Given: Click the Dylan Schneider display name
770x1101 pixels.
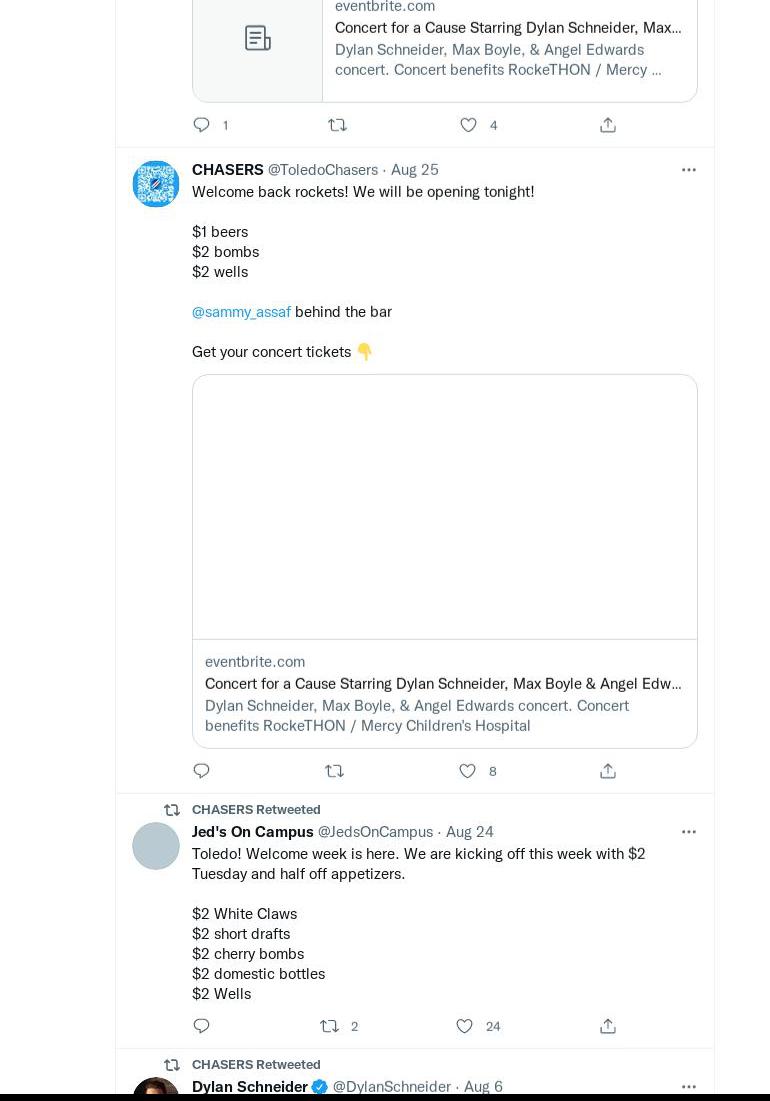Looking at the screenshot, I should [250, 1086].
